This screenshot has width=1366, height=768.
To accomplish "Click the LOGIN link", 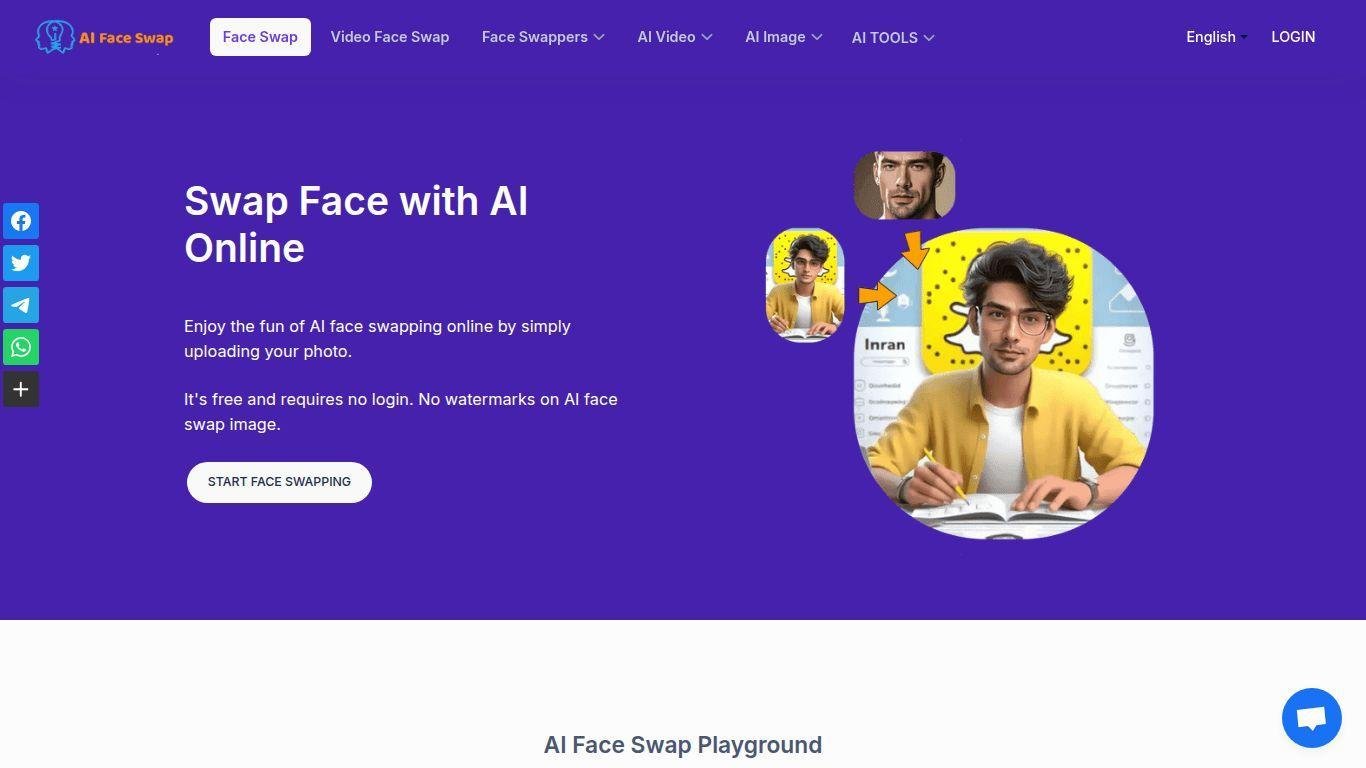I will (1293, 37).
